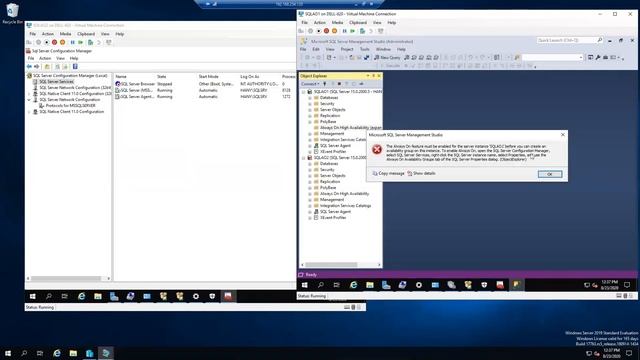Click checkpoint icon in SQLAG1 VM toolbar

[x=362, y=31]
